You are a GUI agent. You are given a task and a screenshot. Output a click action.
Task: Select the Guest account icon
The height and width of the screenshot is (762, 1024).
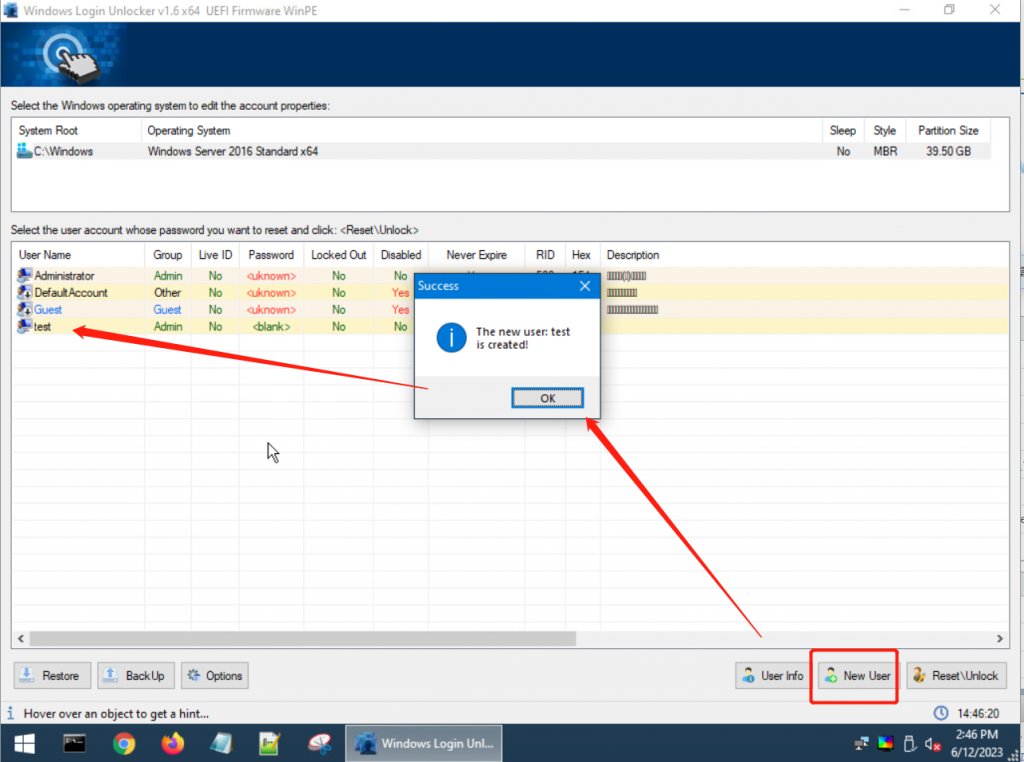point(25,309)
